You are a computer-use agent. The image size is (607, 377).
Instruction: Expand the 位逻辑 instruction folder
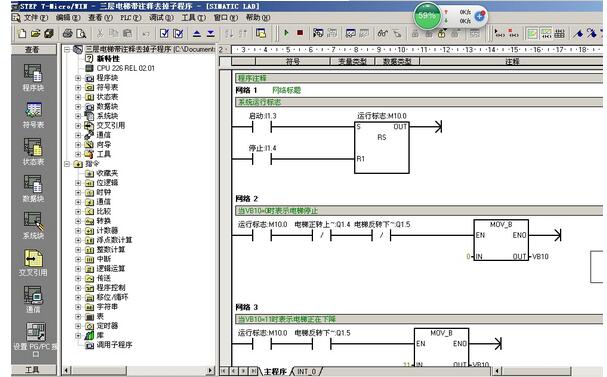click(78, 183)
